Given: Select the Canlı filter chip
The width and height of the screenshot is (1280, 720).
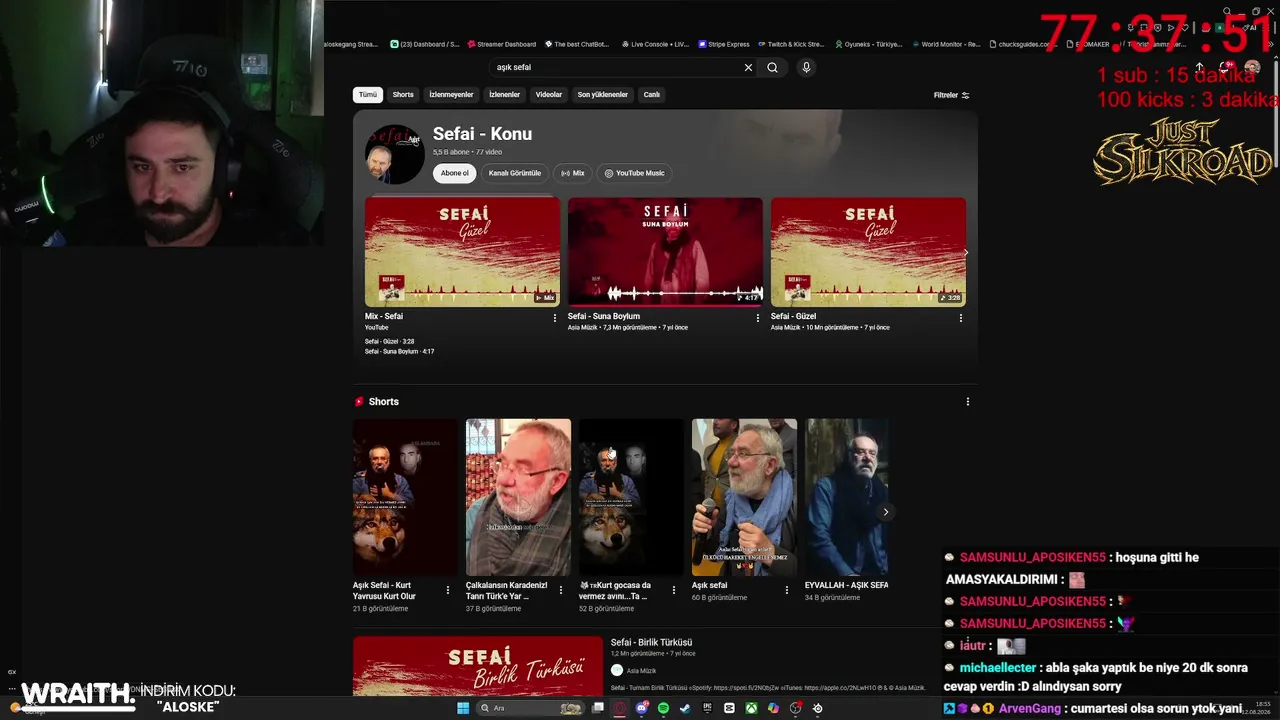Looking at the screenshot, I should tap(652, 95).
